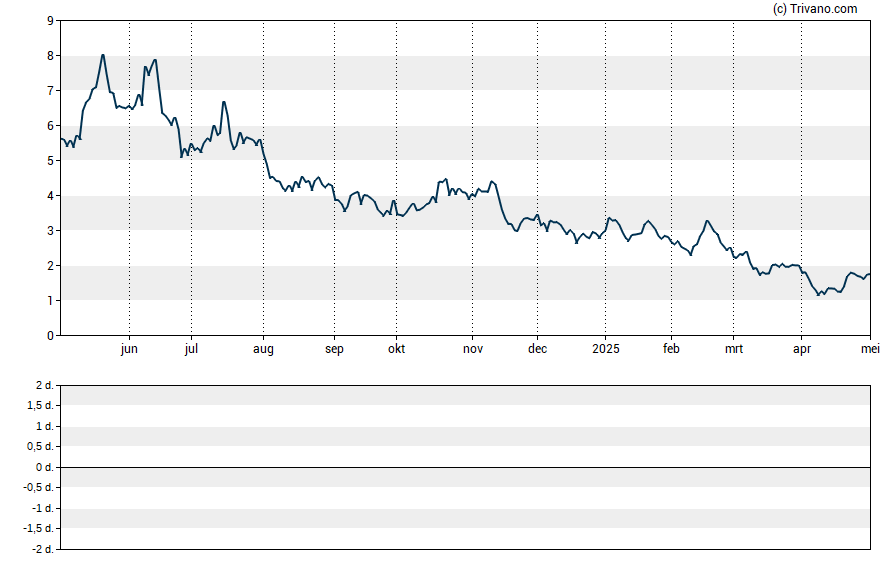This screenshot has width=888, height=565.
Task: Click the mei month label on the x-axis
Action: (870, 349)
